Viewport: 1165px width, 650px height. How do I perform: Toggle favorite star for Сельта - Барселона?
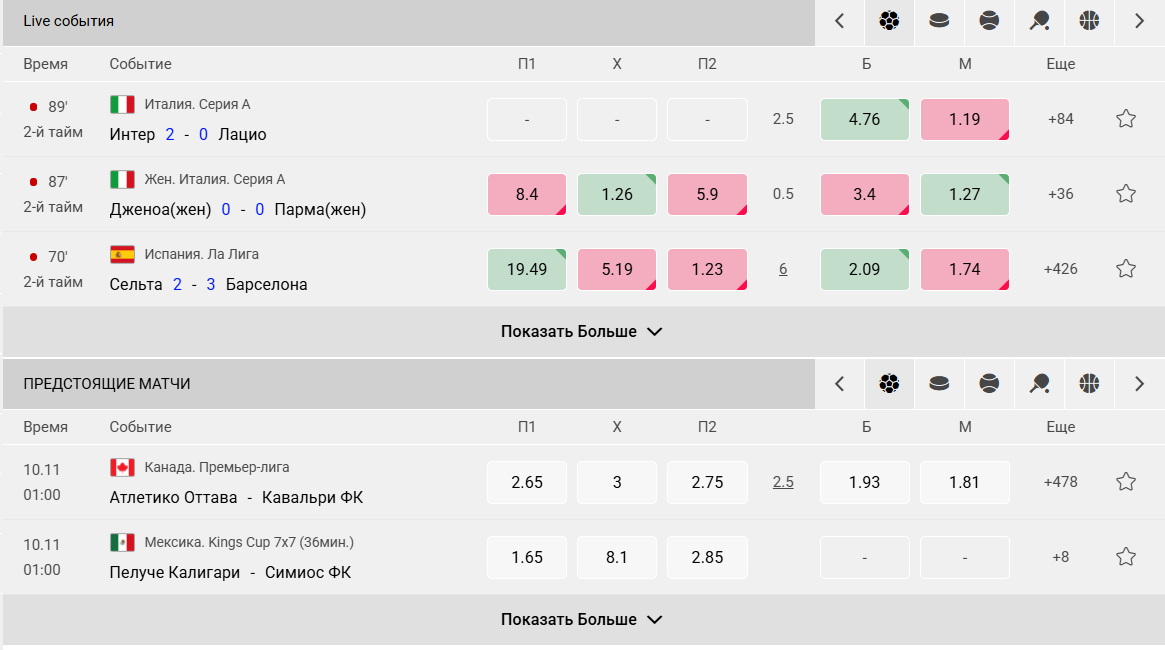pyautogui.click(x=1126, y=269)
